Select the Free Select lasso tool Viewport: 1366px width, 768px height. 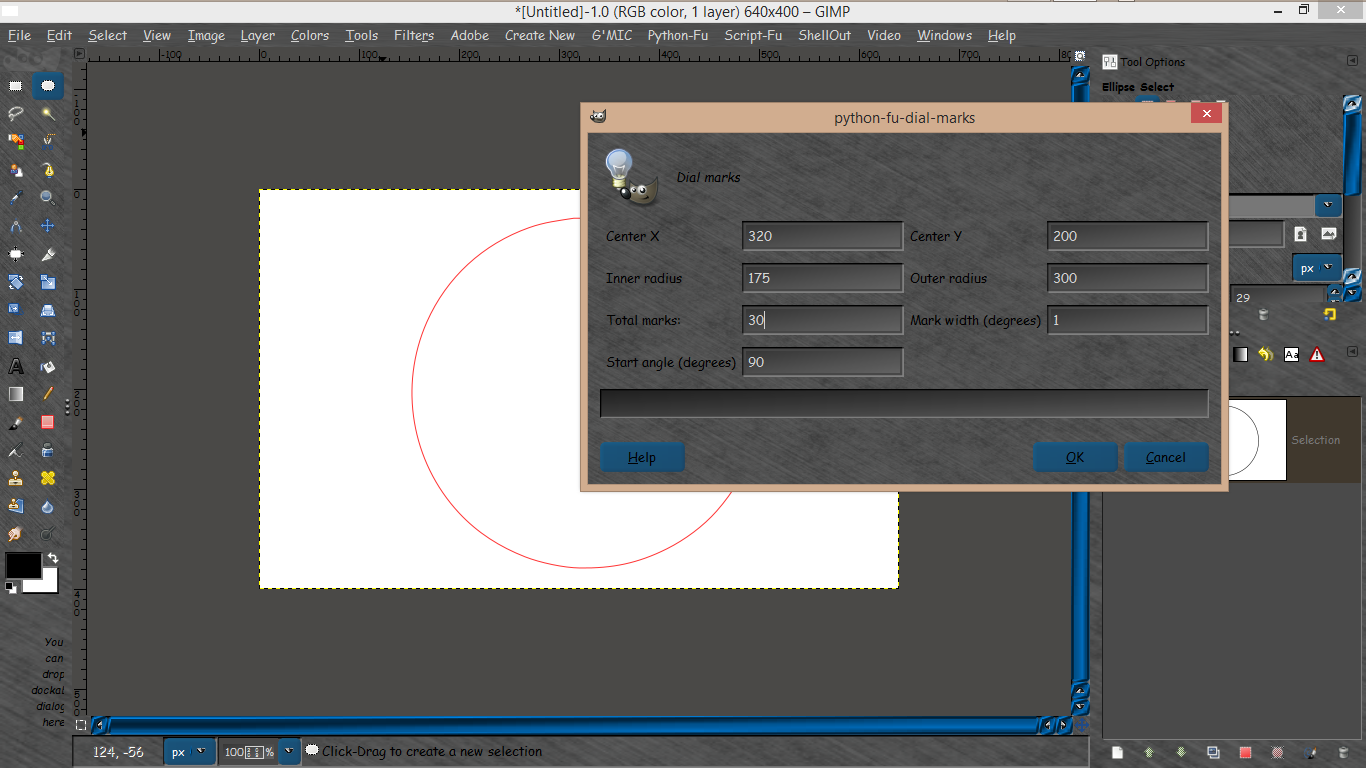[16, 114]
